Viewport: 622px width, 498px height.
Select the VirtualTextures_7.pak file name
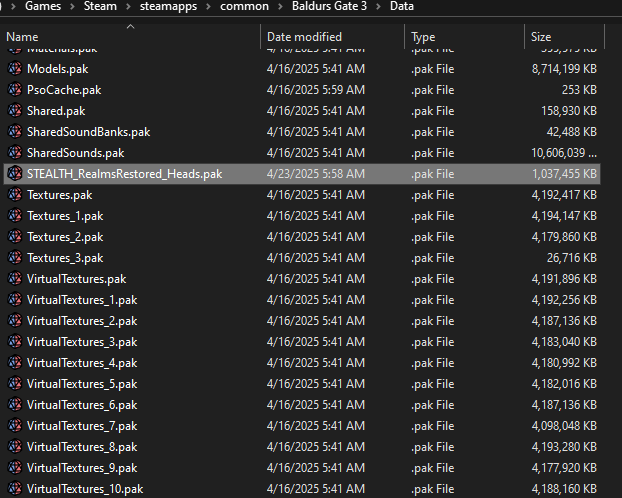click(x=82, y=427)
